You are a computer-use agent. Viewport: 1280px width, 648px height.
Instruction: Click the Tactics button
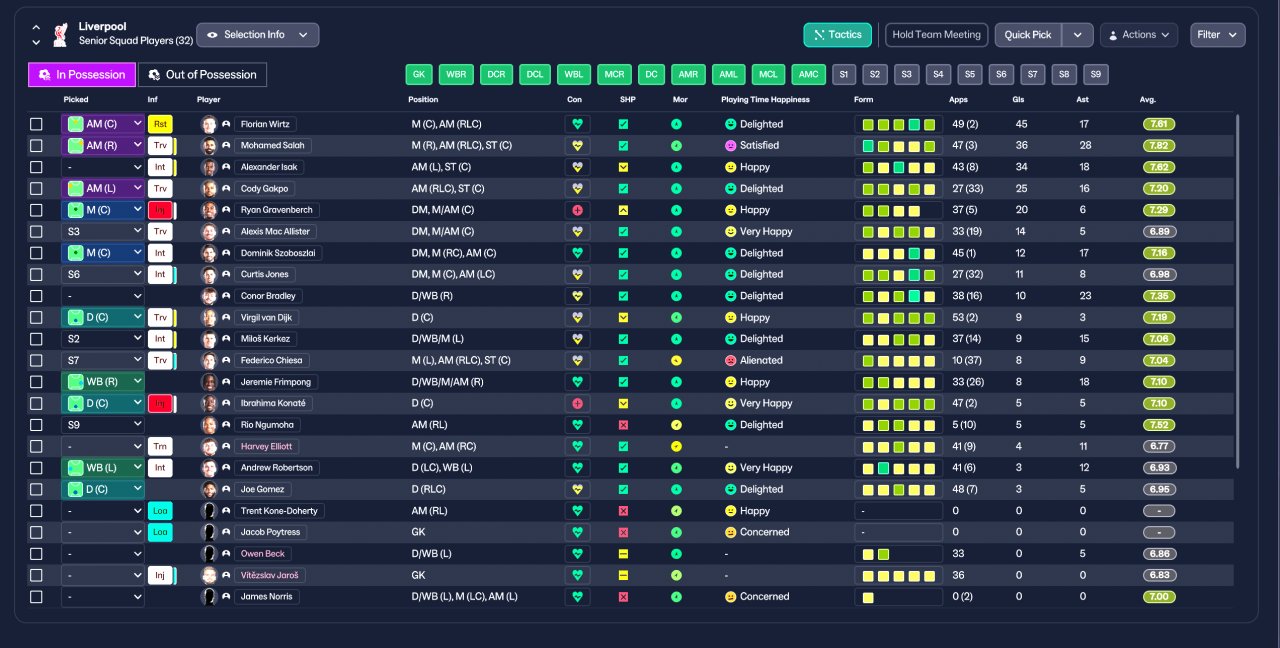click(x=838, y=35)
